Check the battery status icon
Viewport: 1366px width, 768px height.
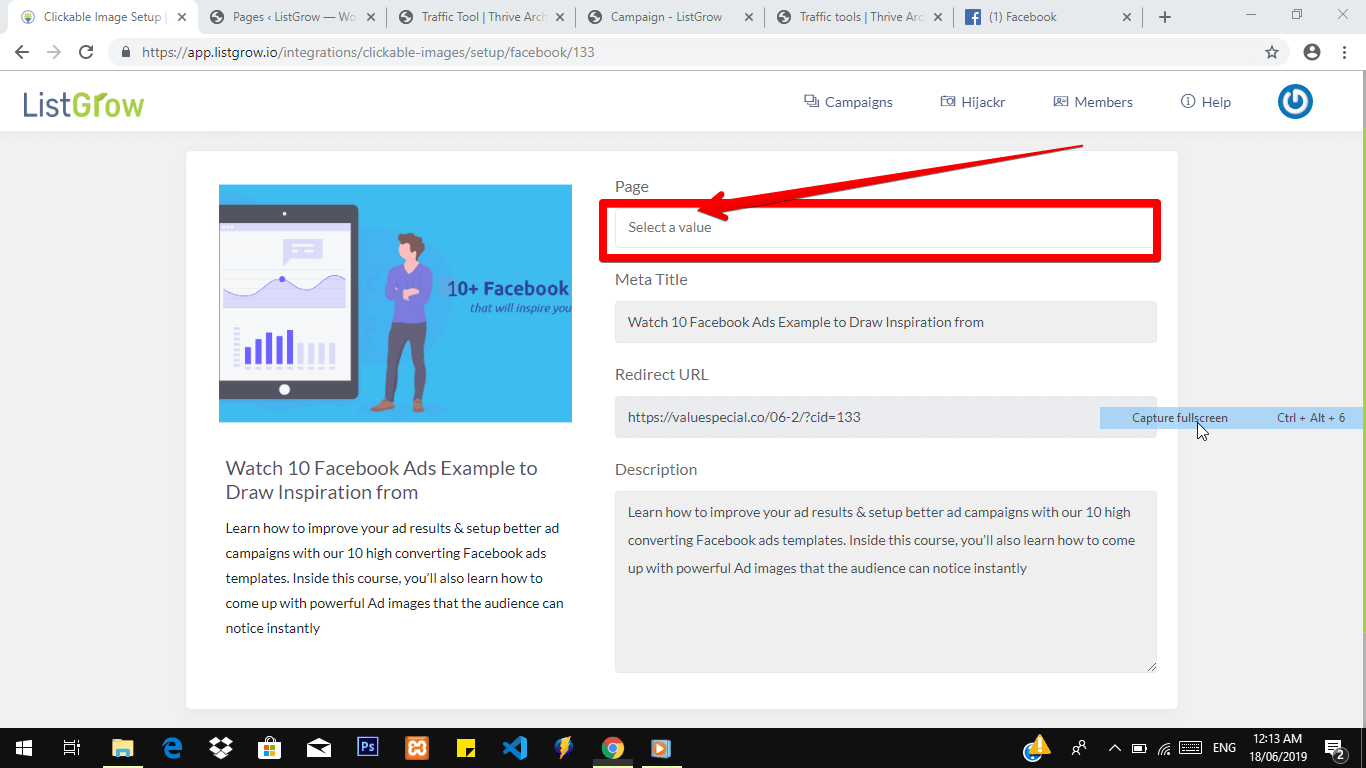pos(1139,748)
